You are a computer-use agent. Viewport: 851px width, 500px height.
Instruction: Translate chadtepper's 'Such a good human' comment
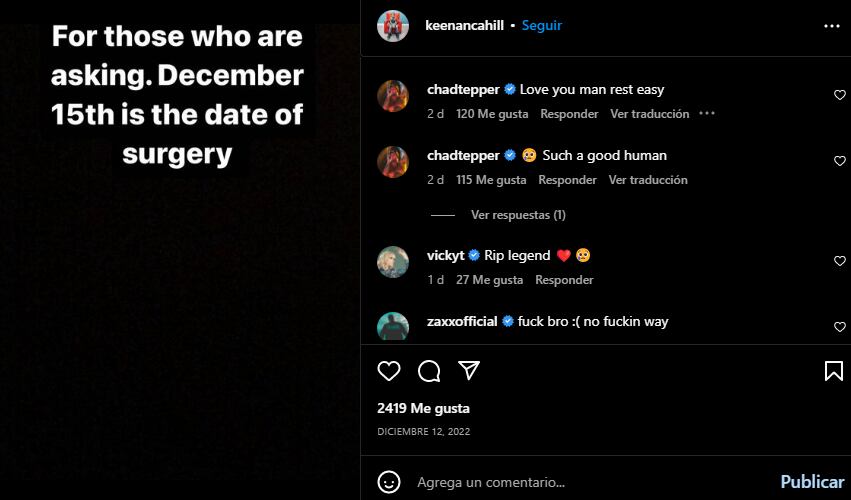648,180
